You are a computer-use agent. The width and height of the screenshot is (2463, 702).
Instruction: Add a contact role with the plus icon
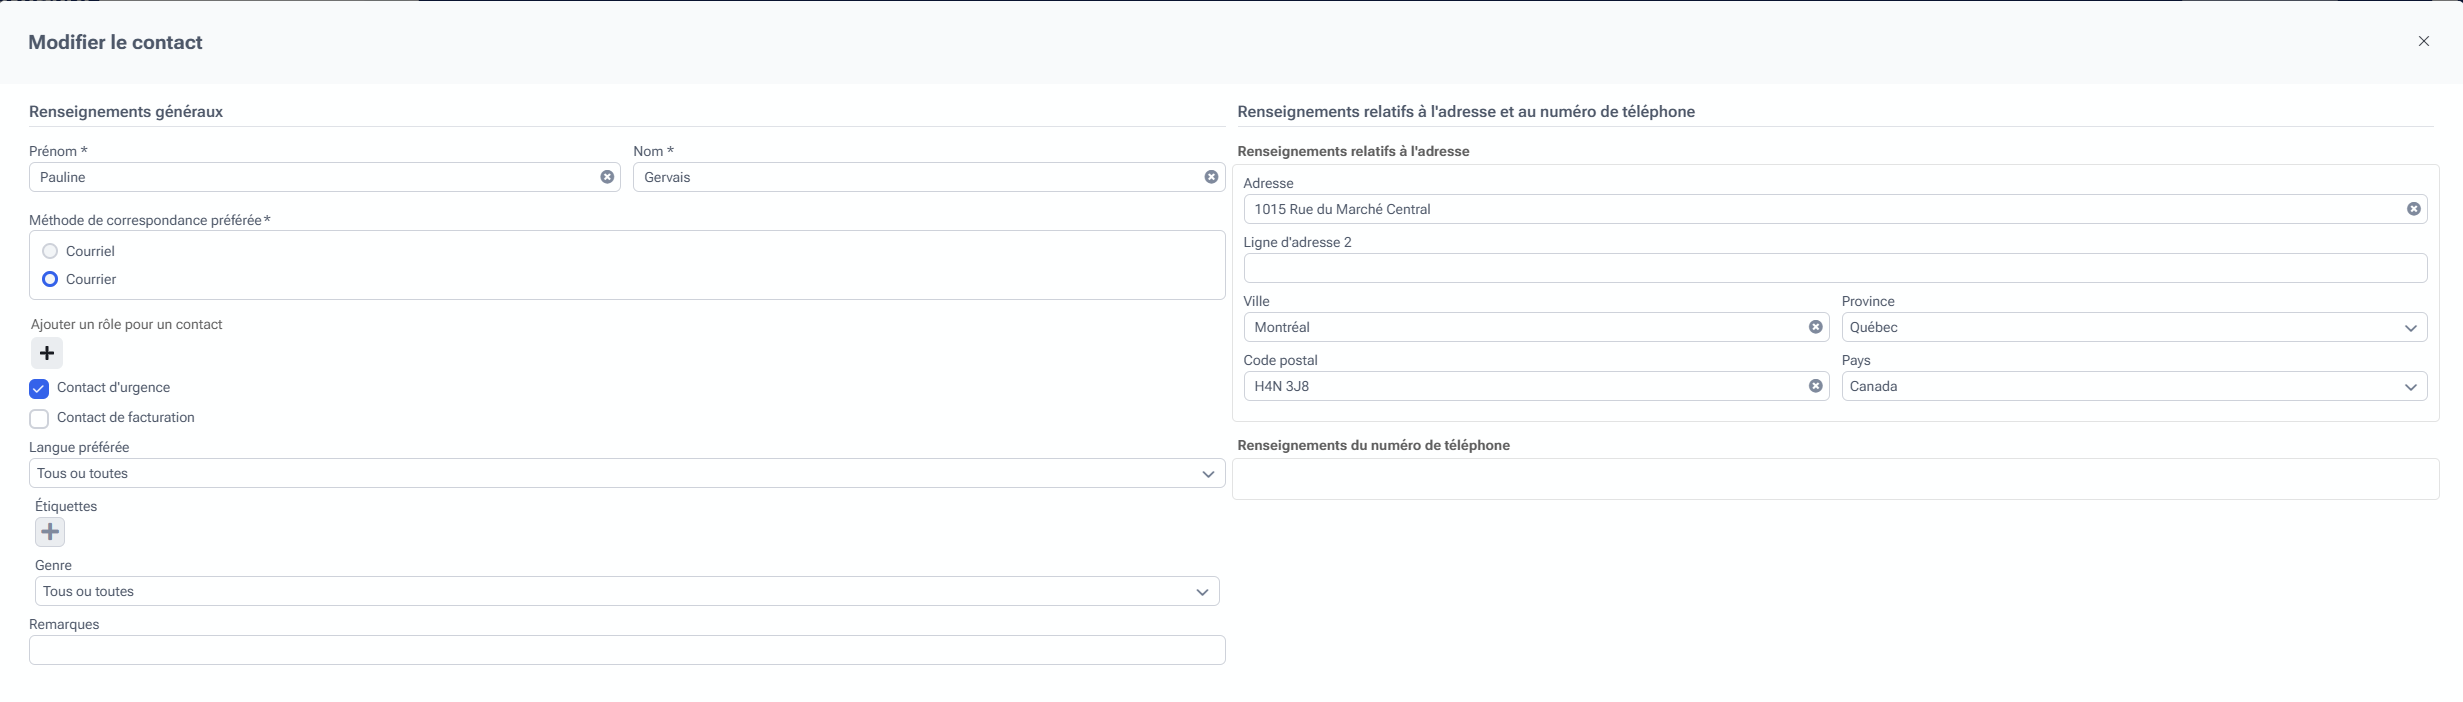click(47, 353)
